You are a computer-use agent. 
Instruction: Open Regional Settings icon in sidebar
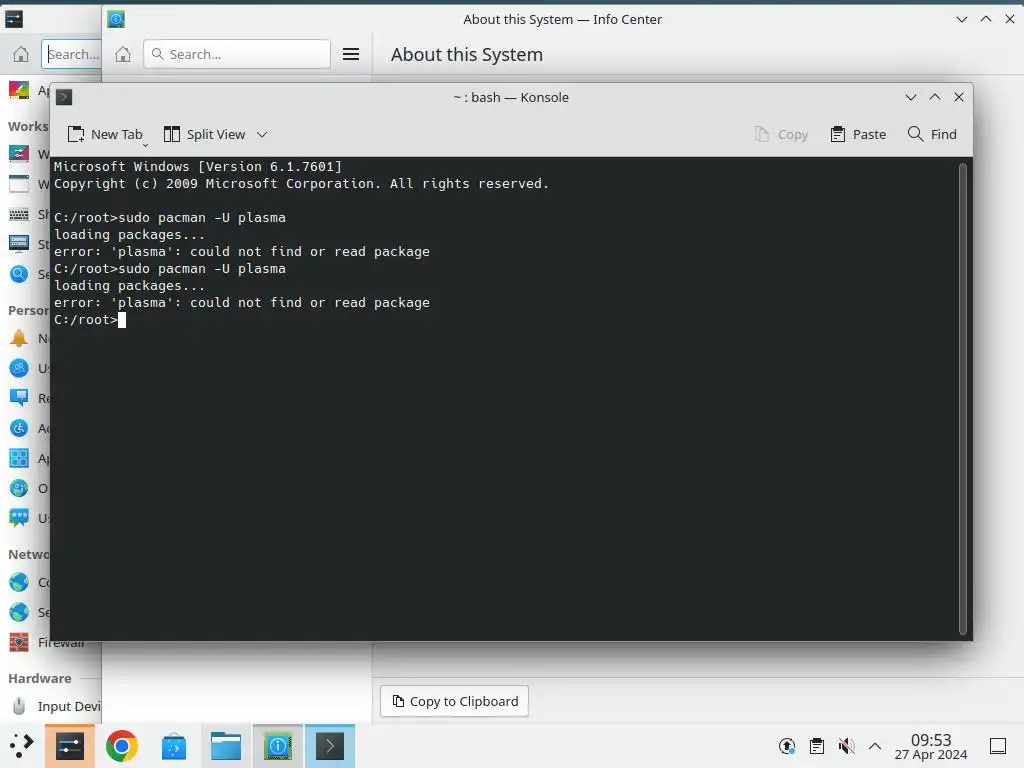tap(19, 398)
